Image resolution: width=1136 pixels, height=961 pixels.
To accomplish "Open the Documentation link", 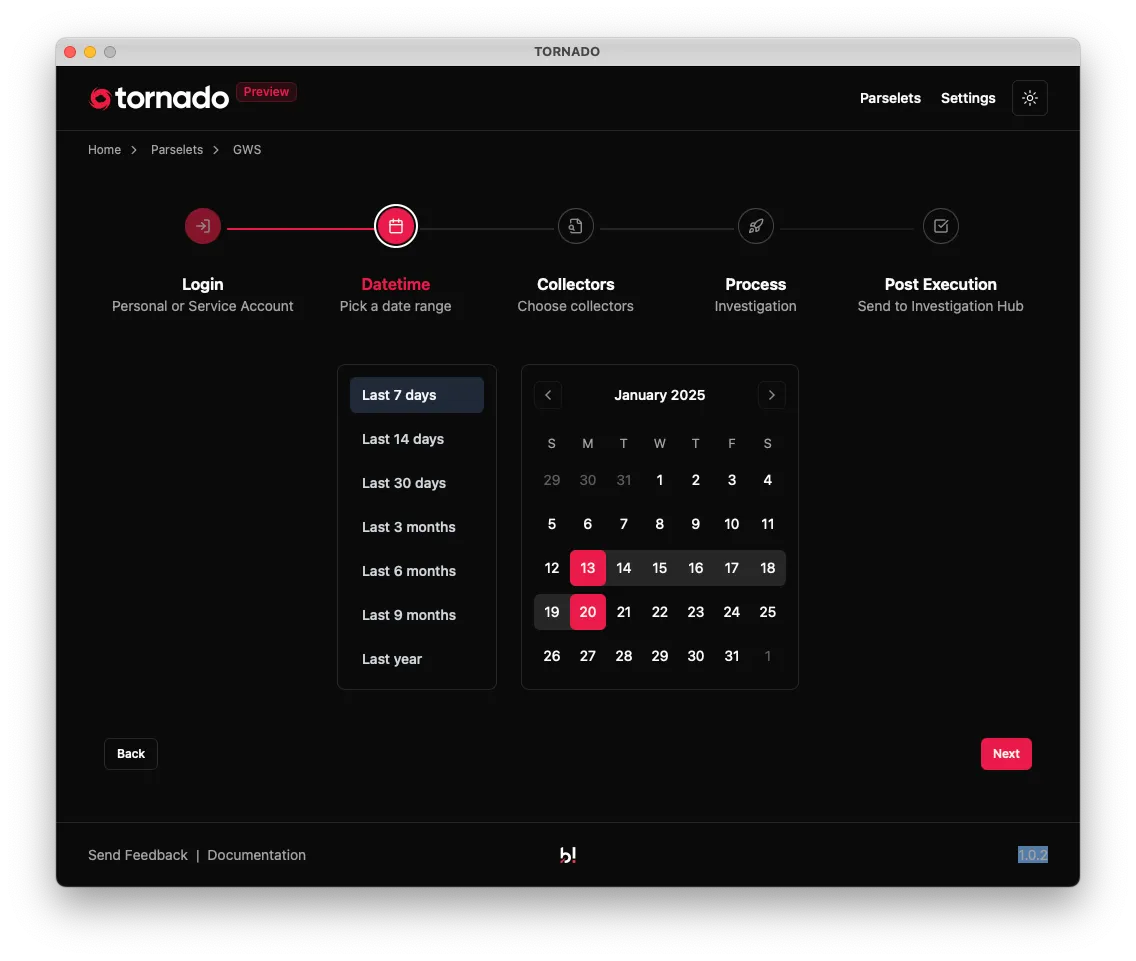I will point(256,855).
